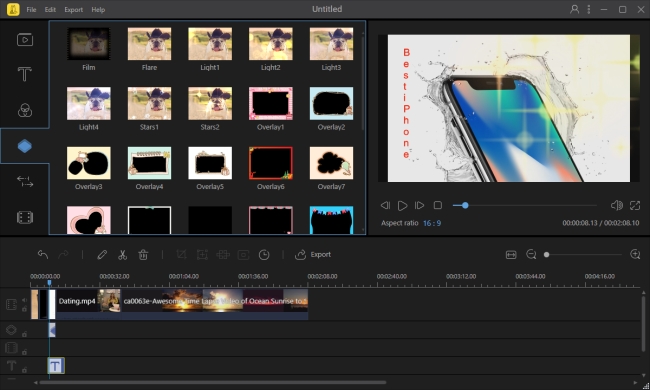This screenshot has width=650, height=390.
Task: Select the Overlay6 red frame thumbnail
Action: [x=271, y=163]
